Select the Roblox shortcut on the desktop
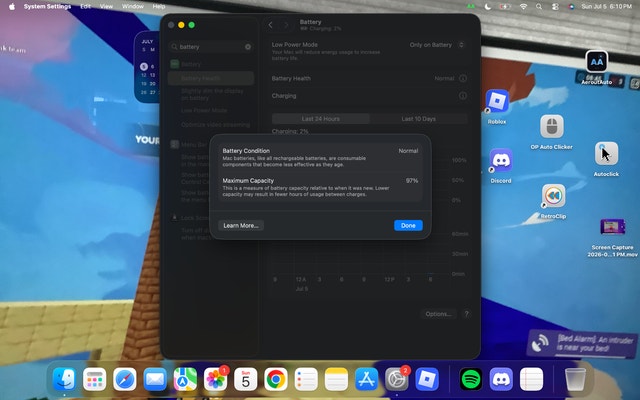The width and height of the screenshot is (640, 400). coord(497,102)
